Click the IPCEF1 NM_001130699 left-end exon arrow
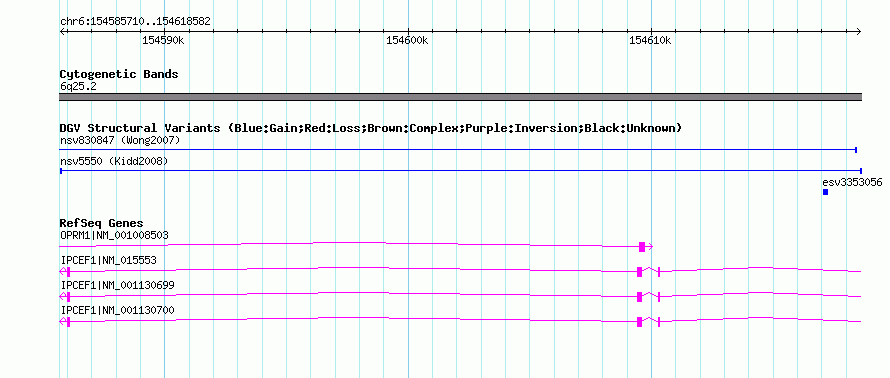 (x=65, y=297)
